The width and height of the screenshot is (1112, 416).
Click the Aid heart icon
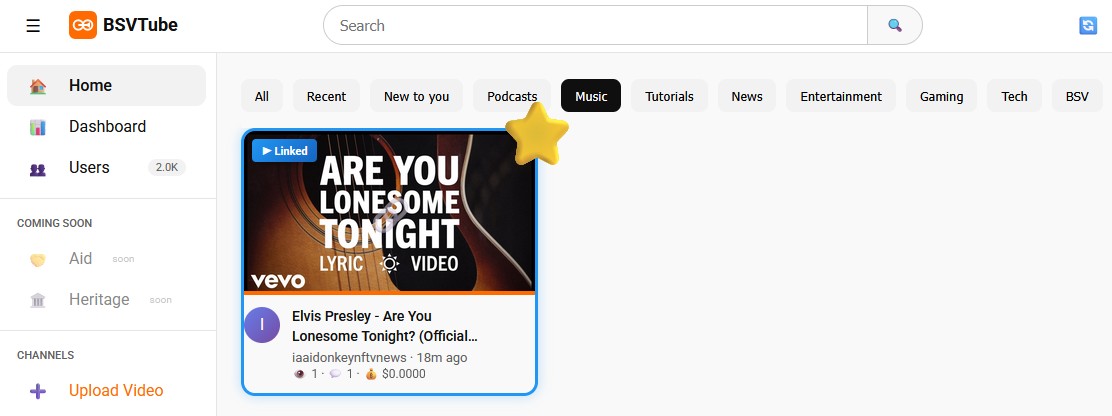coord(38,260)
